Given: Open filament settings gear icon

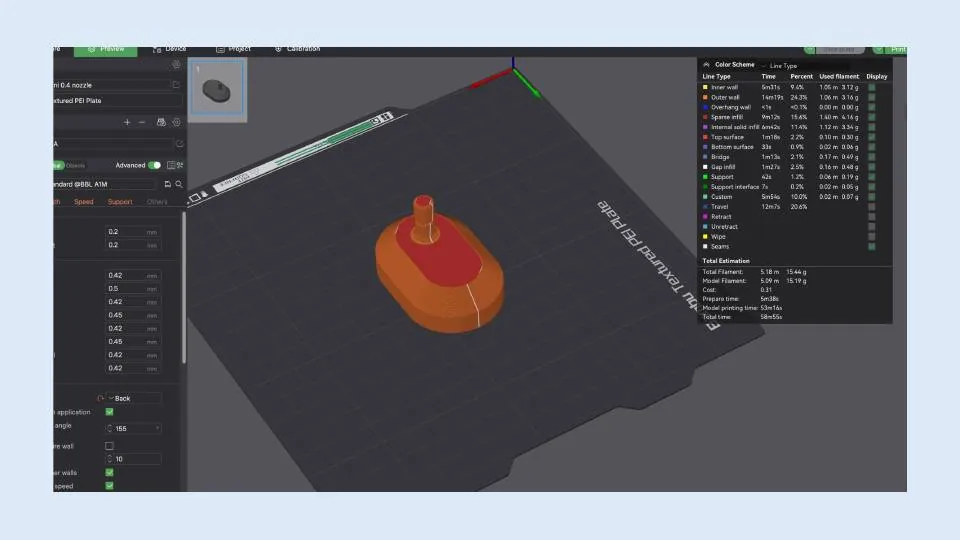Looking at the screenshot, I should (x=176, y=122).
